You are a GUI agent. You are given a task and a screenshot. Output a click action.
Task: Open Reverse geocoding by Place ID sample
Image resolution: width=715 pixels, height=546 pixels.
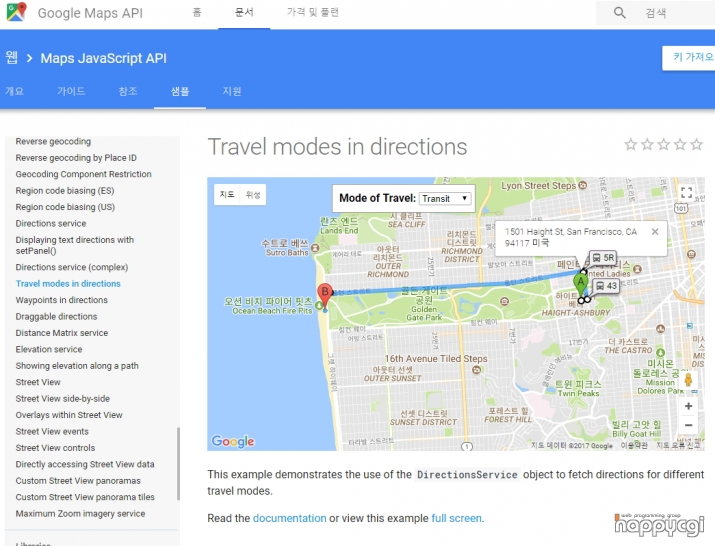(76, 158)
